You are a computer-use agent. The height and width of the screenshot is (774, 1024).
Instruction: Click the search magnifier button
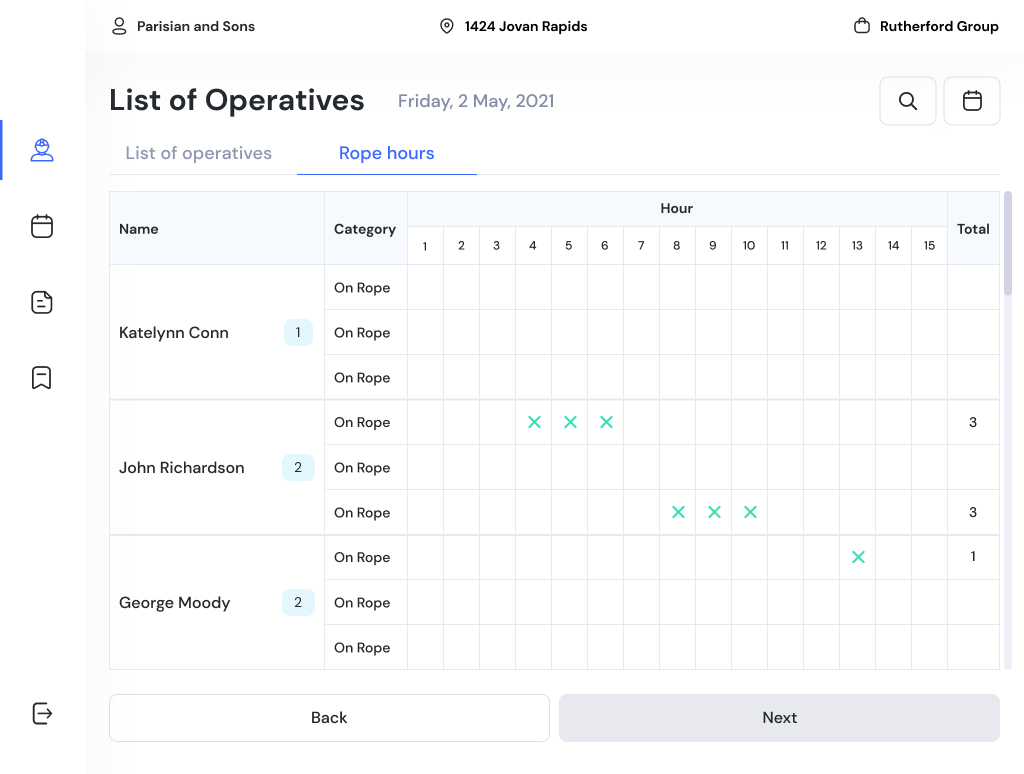pos(908,101)
